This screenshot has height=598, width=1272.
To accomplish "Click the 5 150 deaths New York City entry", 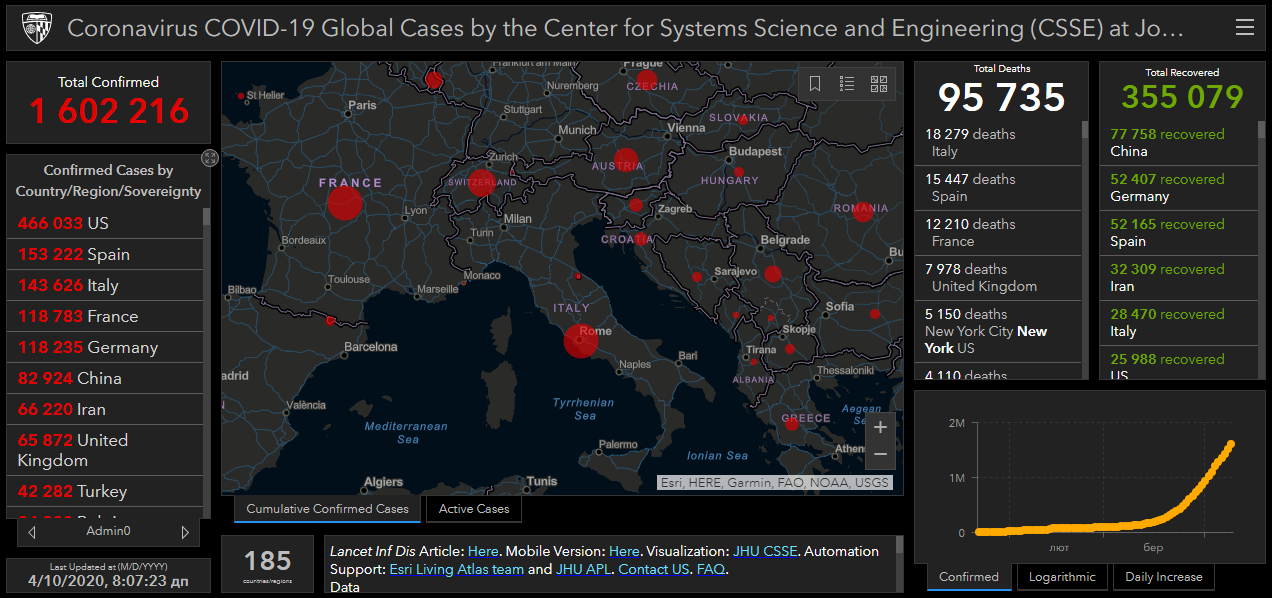I will [998, 331].
